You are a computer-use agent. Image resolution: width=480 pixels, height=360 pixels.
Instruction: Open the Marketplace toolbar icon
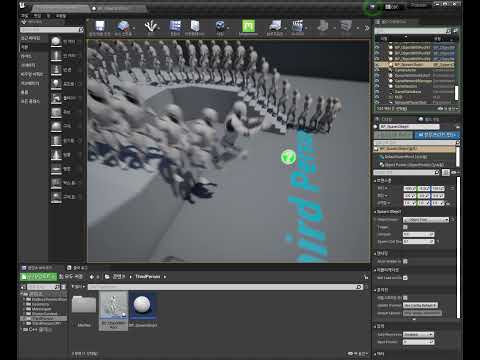point(195,26)
